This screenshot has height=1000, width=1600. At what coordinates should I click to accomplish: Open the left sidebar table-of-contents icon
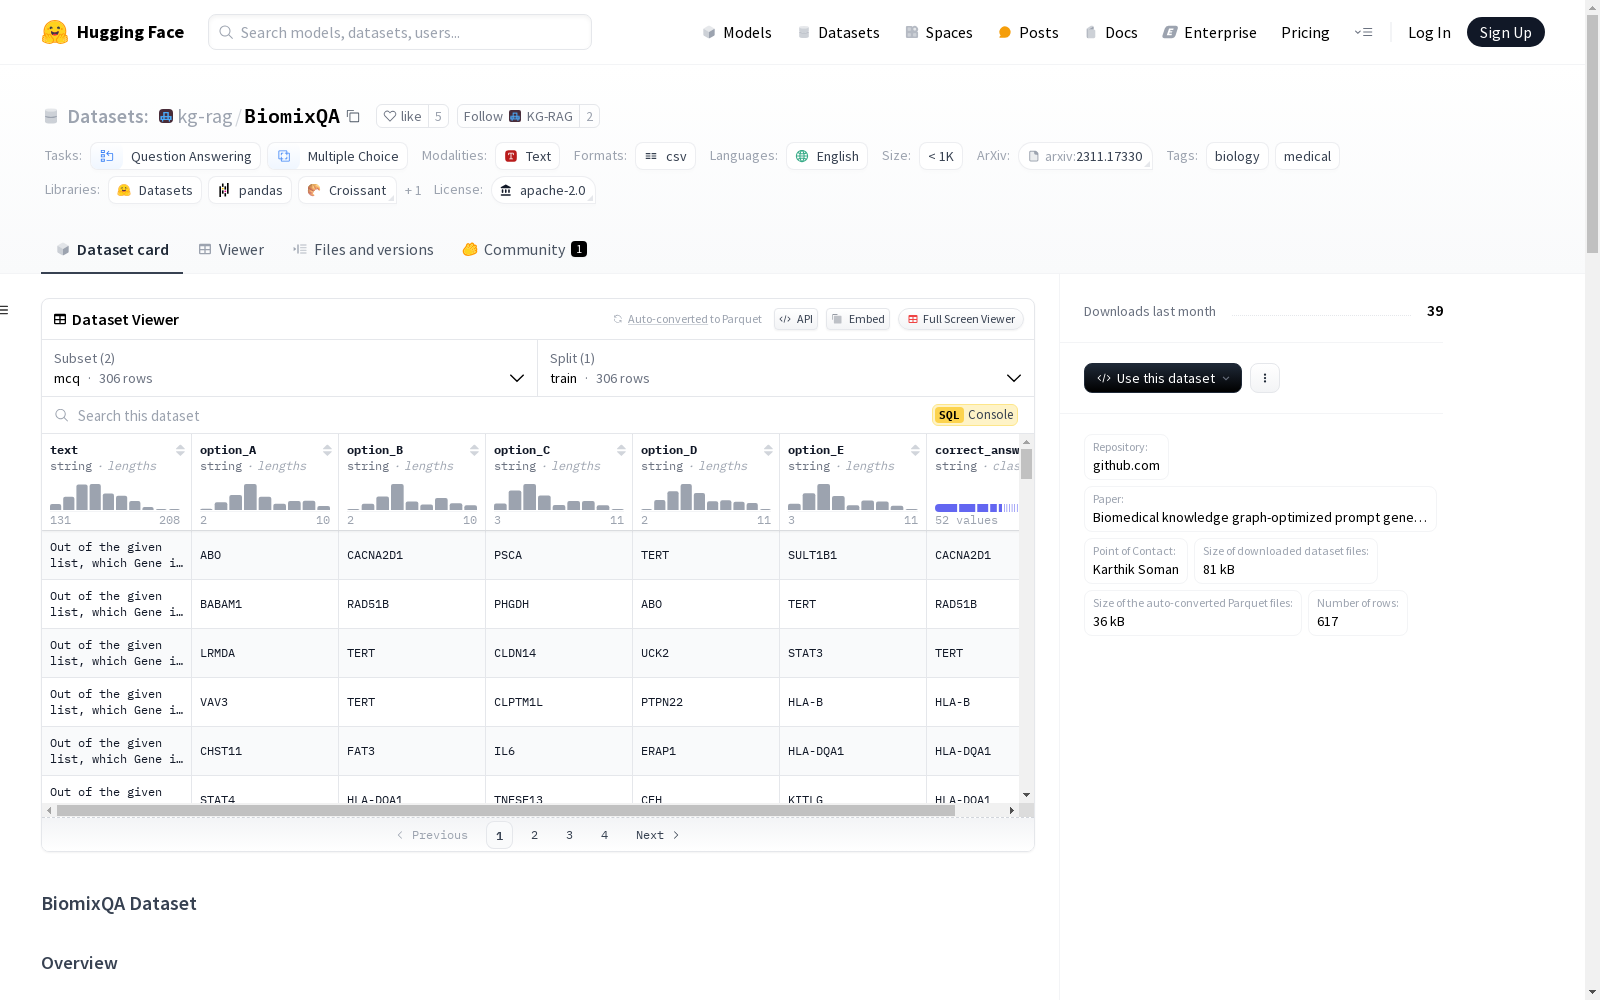tap(4, 310)
